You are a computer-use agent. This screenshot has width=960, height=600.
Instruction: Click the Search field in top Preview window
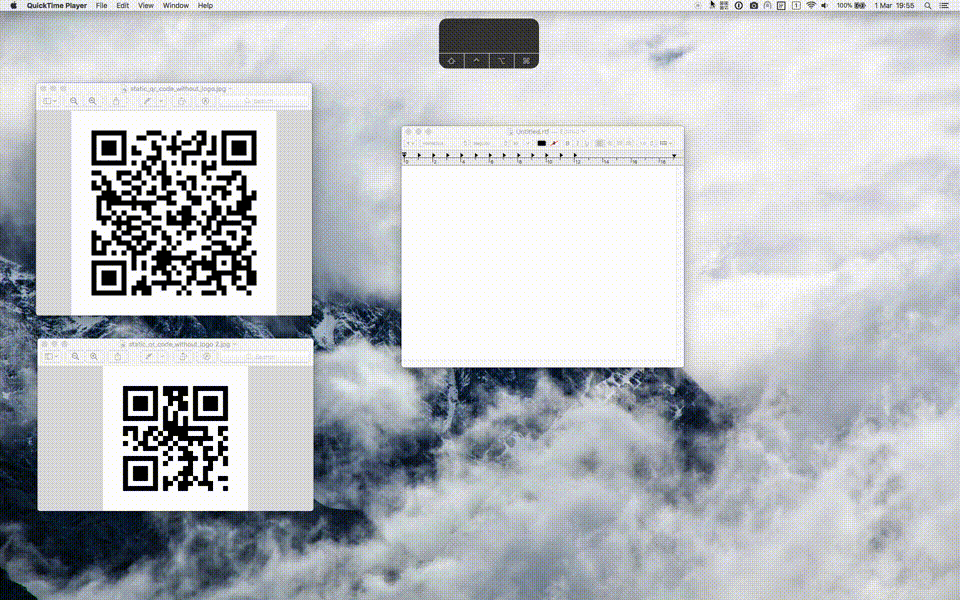point(264,101)
